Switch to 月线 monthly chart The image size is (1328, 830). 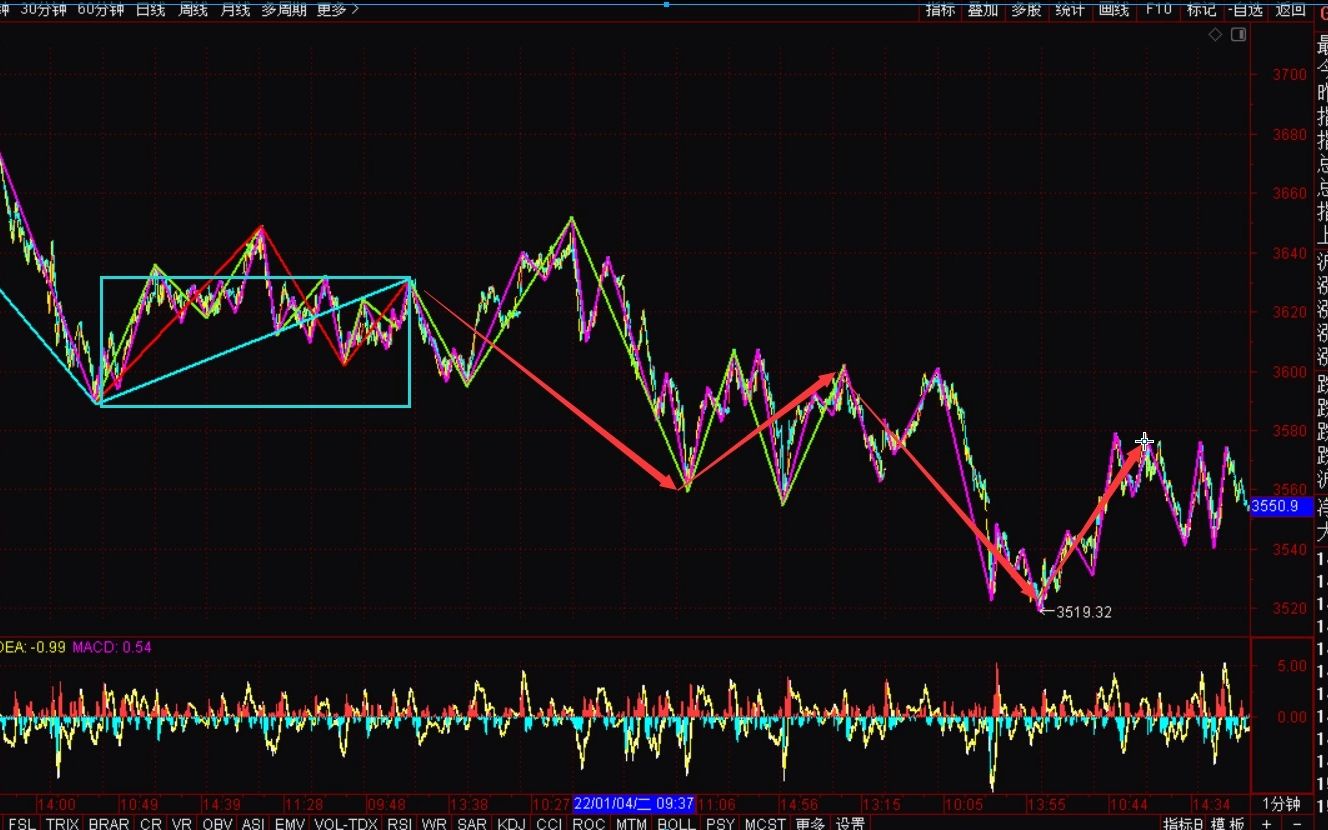coord(235,9)
